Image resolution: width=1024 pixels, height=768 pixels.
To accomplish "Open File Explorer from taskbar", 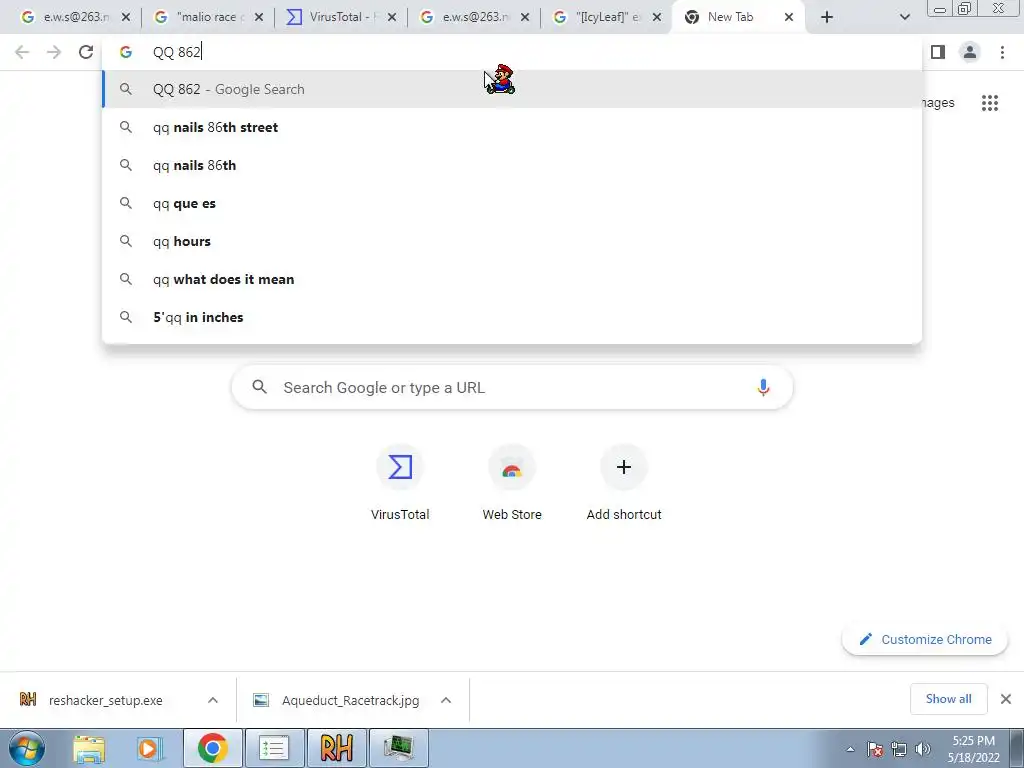I will (x=89, y=748).
